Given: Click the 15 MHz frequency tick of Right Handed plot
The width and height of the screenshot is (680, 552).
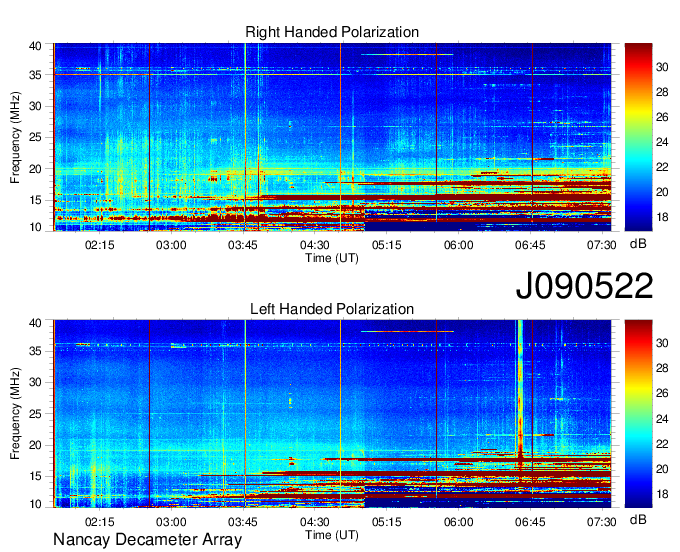Looking at the screenshot, I should (x=35, y=200).
